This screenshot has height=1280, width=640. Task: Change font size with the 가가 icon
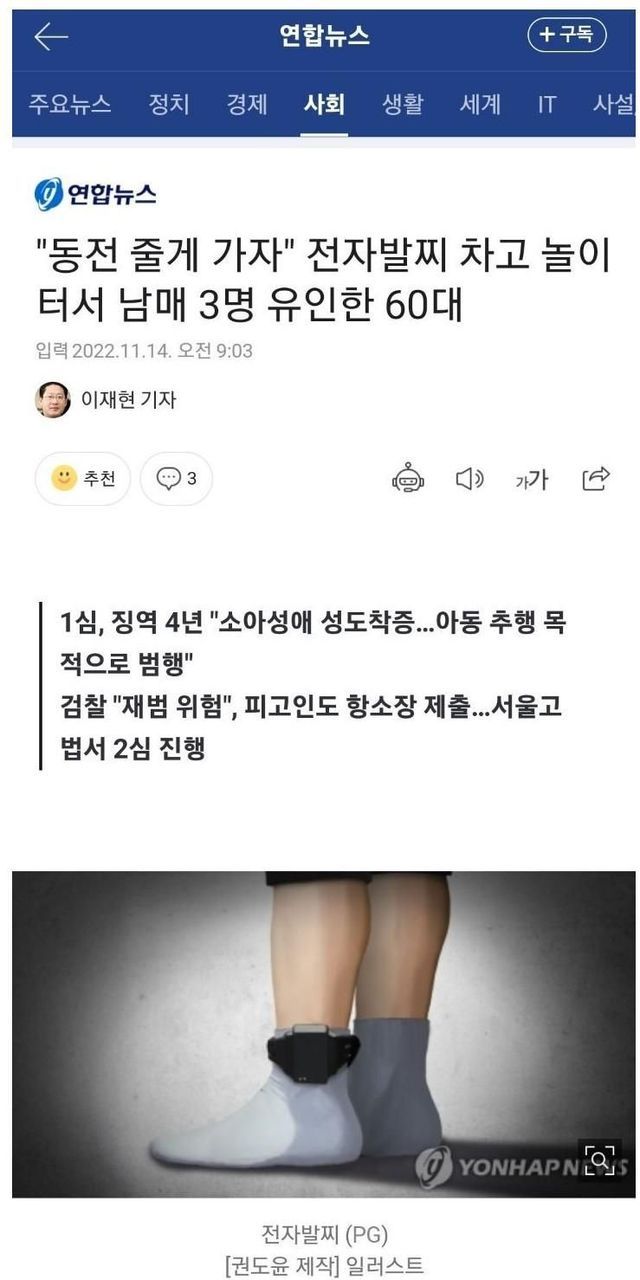pos(531,480)
